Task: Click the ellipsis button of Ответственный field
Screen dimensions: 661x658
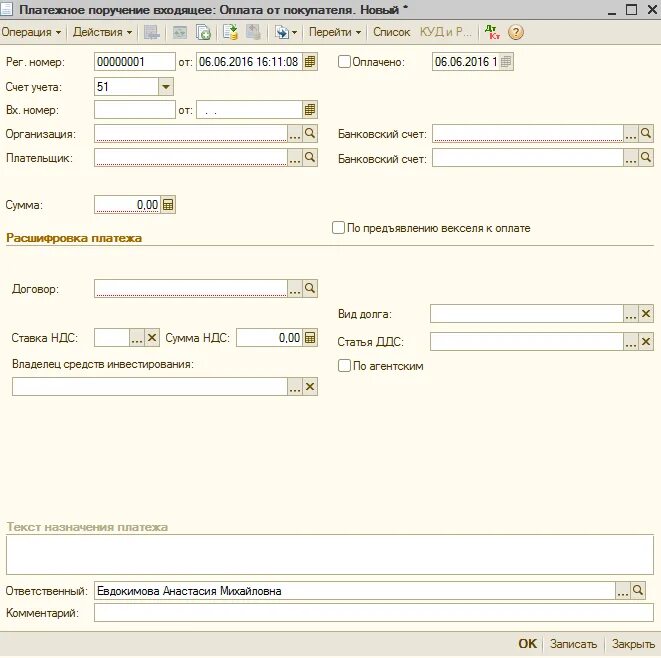Action: point(623,591)
